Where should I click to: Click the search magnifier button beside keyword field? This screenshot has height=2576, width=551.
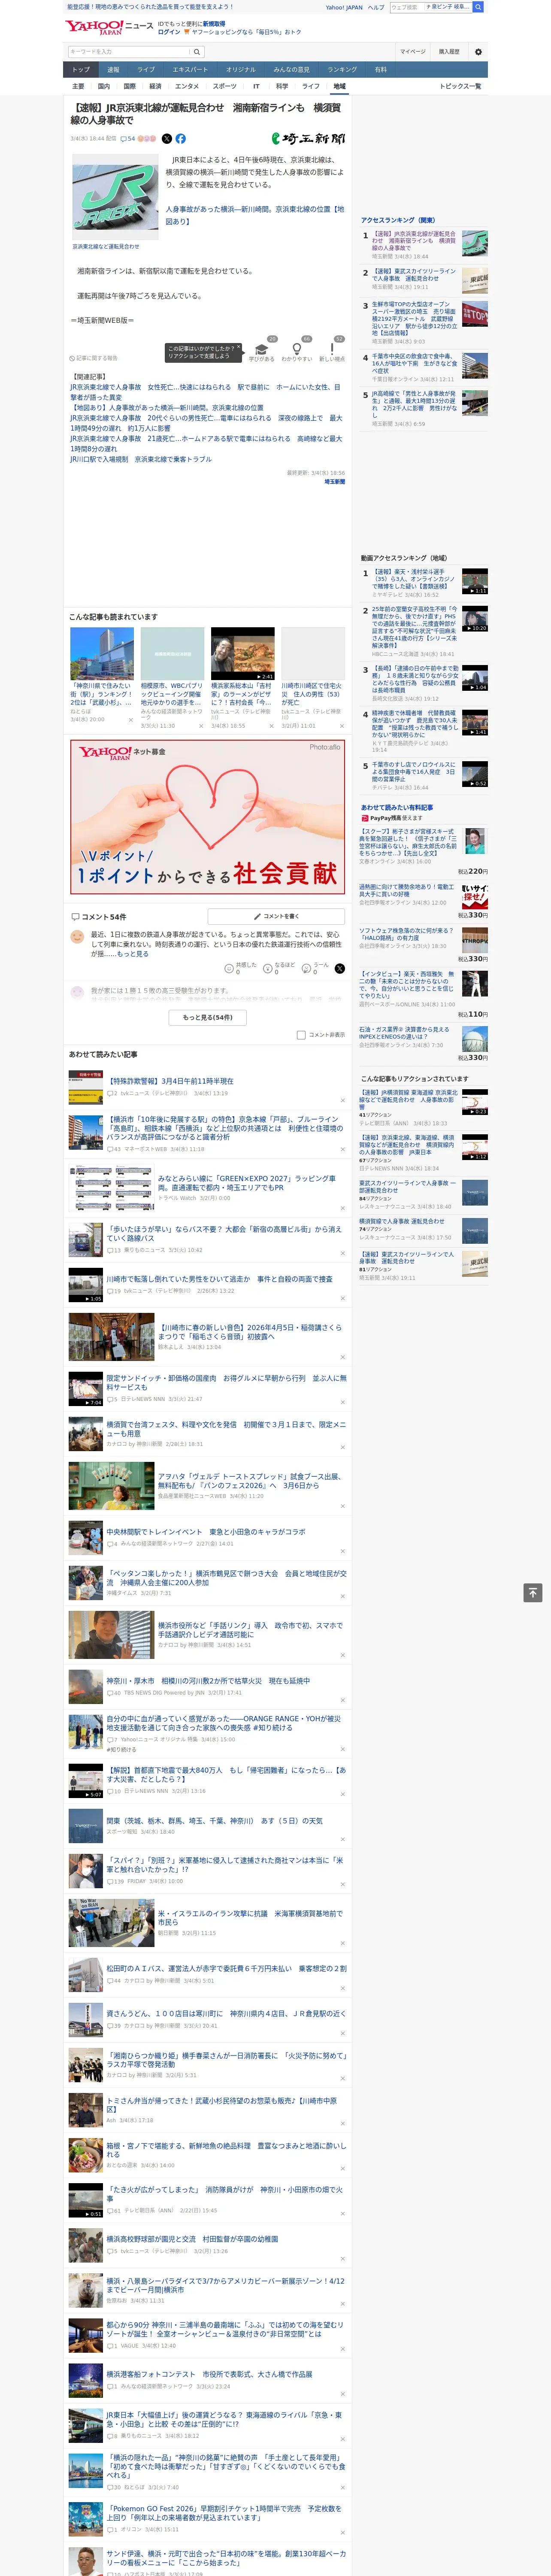(x=197, y=52)
